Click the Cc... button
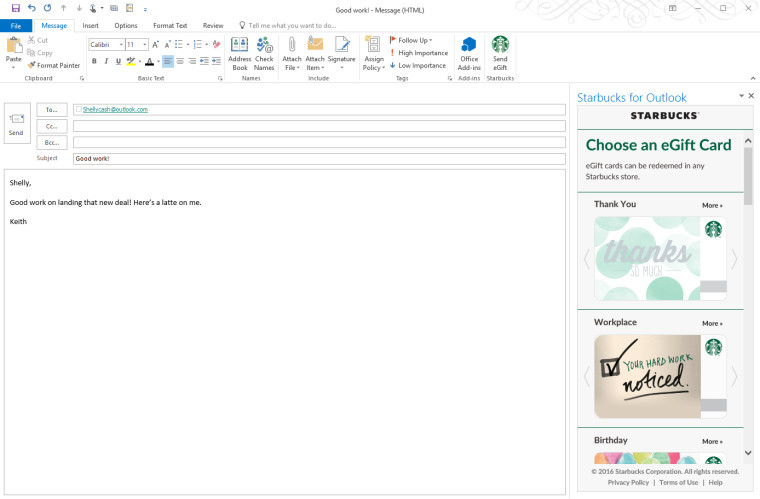Screen dimensions: 760x499 click(x=52, y=126)
